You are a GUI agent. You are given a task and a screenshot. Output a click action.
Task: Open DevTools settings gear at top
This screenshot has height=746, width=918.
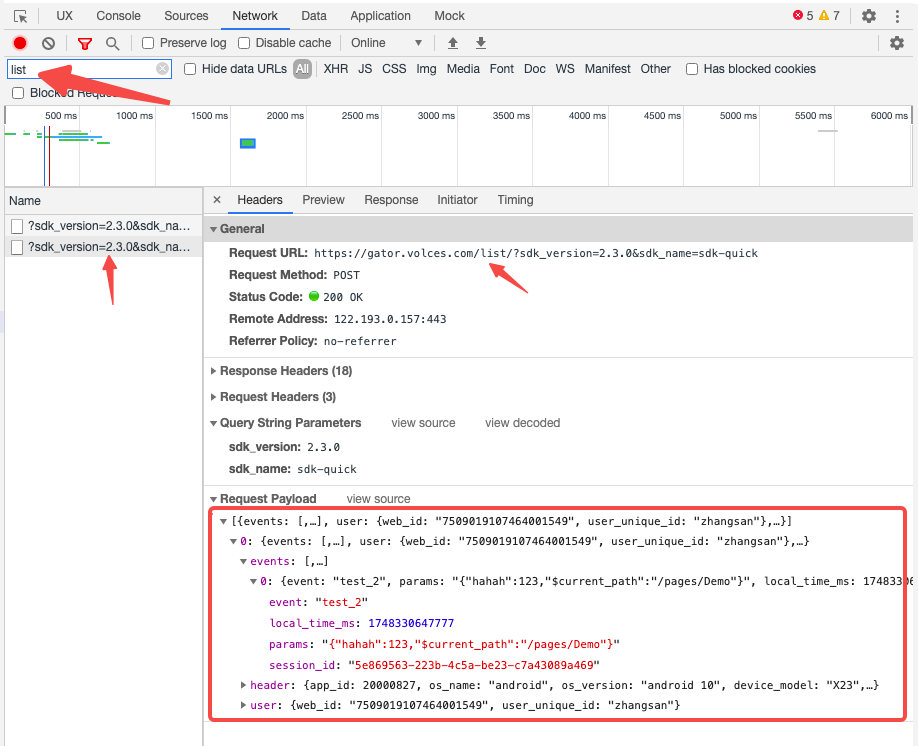click(869, 16)
